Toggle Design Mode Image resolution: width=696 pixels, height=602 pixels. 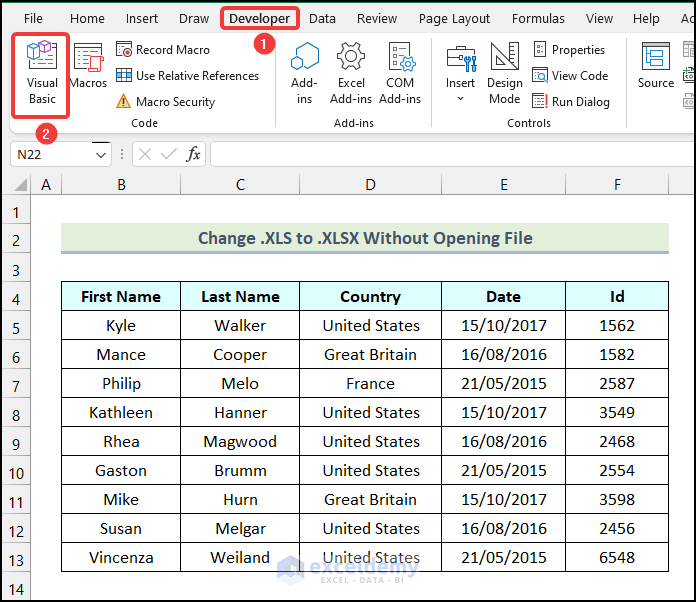coord(504,74)
